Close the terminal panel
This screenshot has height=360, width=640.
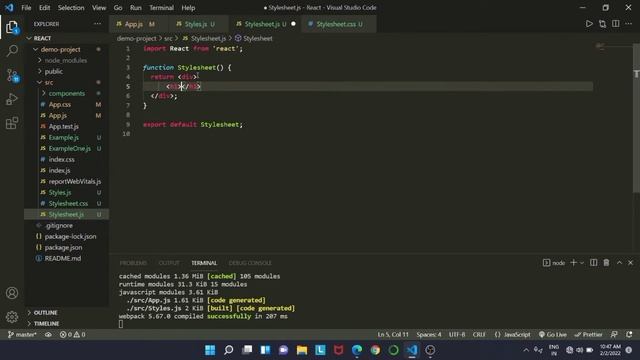(631, 263)
